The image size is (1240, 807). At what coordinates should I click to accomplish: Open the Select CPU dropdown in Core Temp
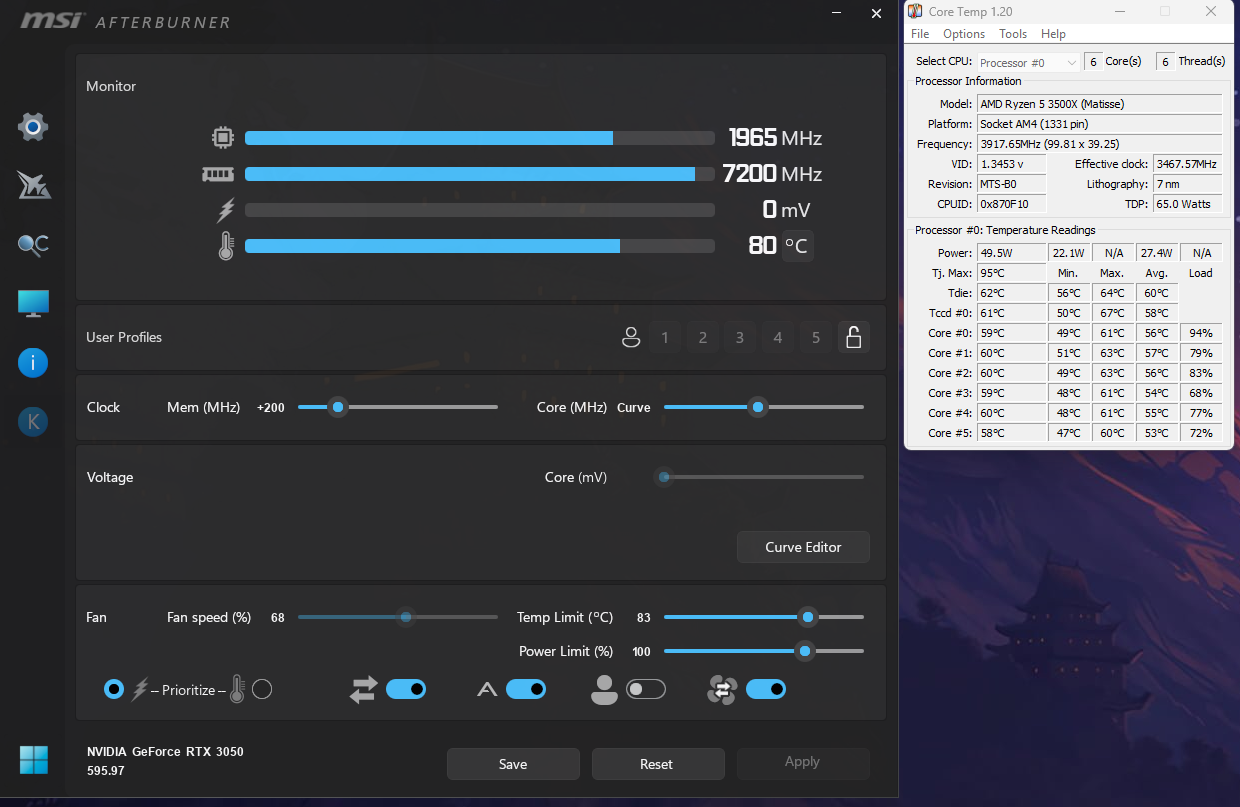click(1029, 62)
